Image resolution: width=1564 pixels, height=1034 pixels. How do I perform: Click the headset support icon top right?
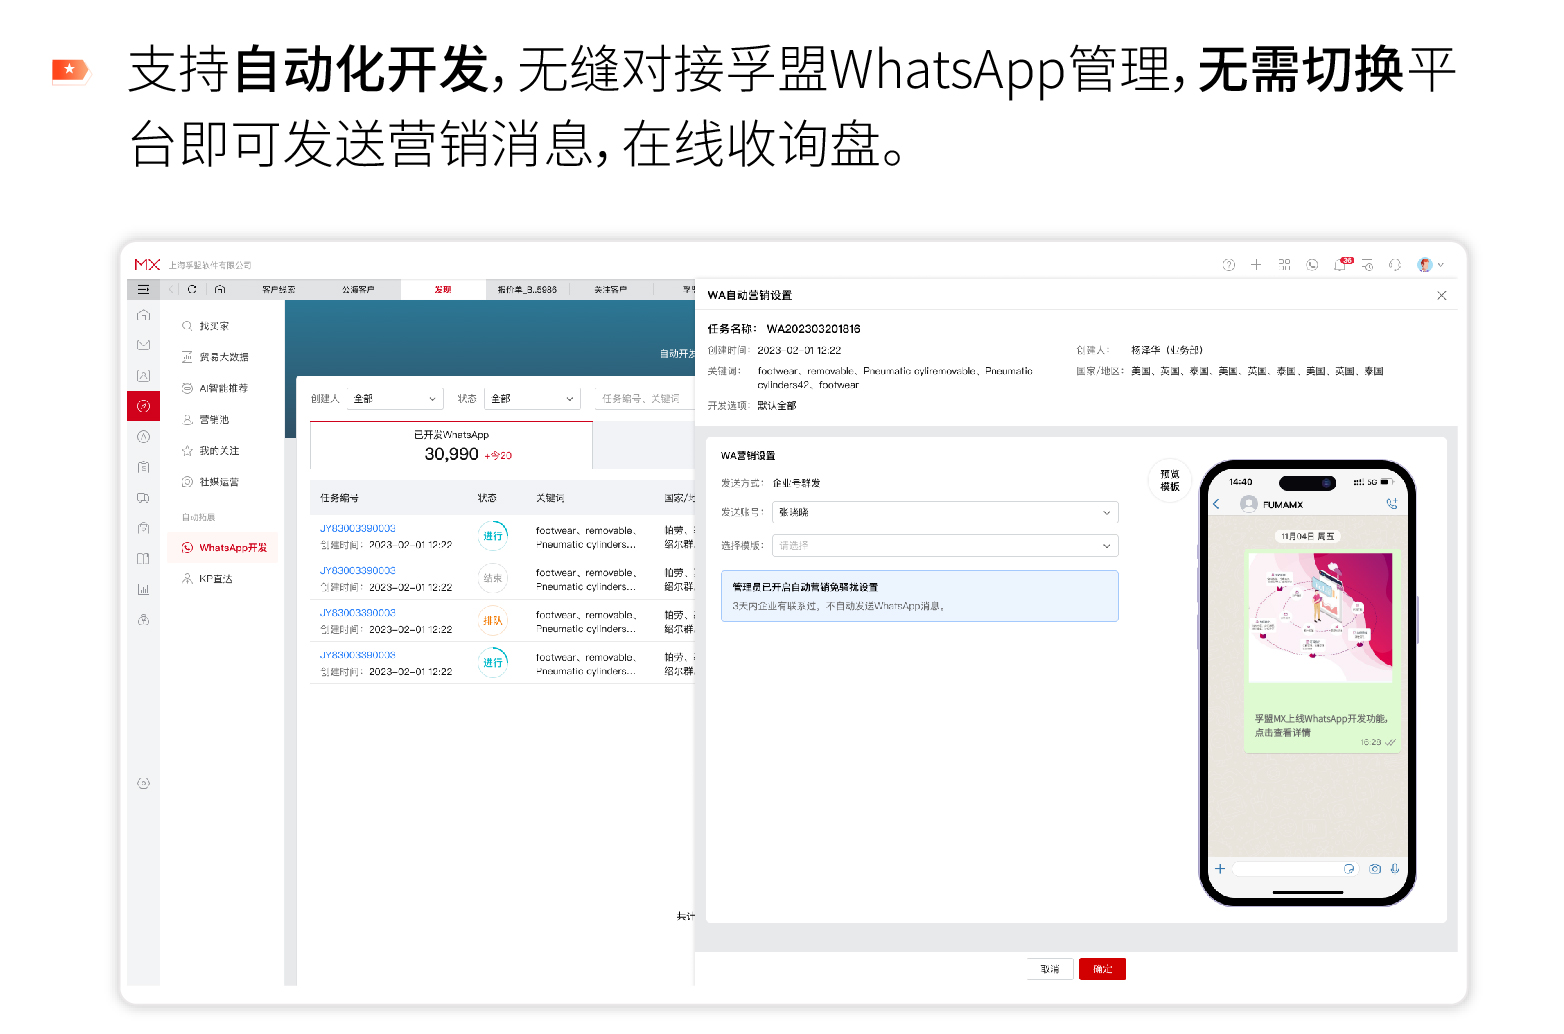1397,263
